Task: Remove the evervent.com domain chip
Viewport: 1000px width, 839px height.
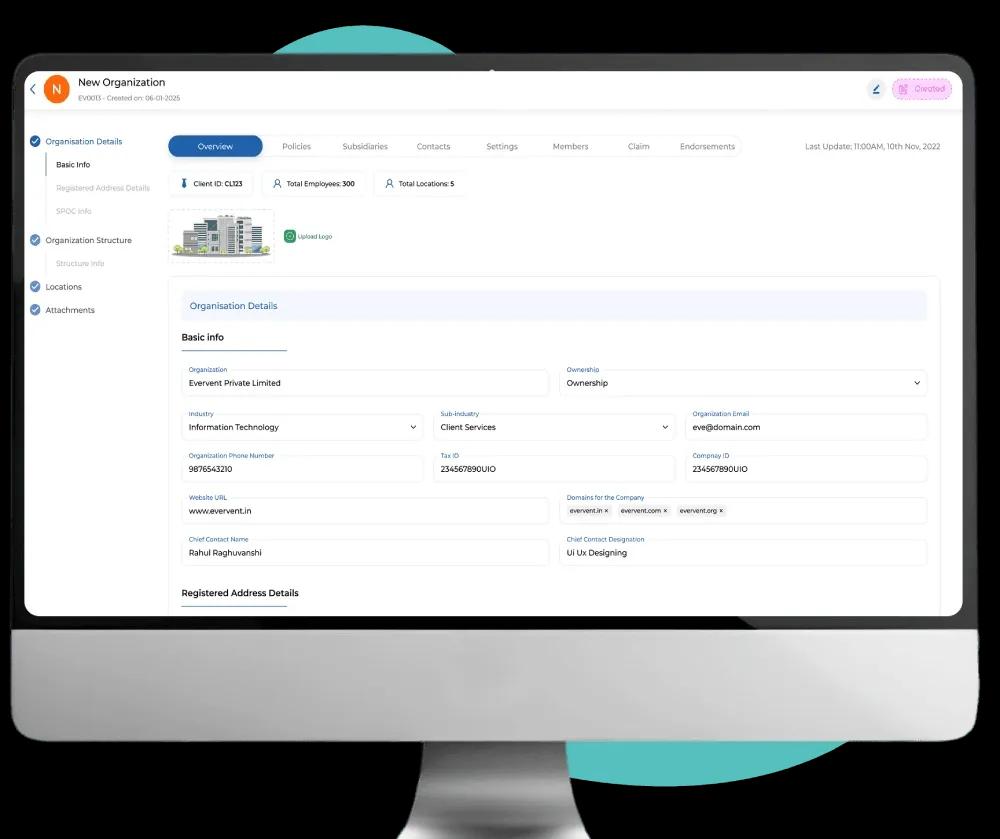Action: pyautogui.click(x=665, y=511)
